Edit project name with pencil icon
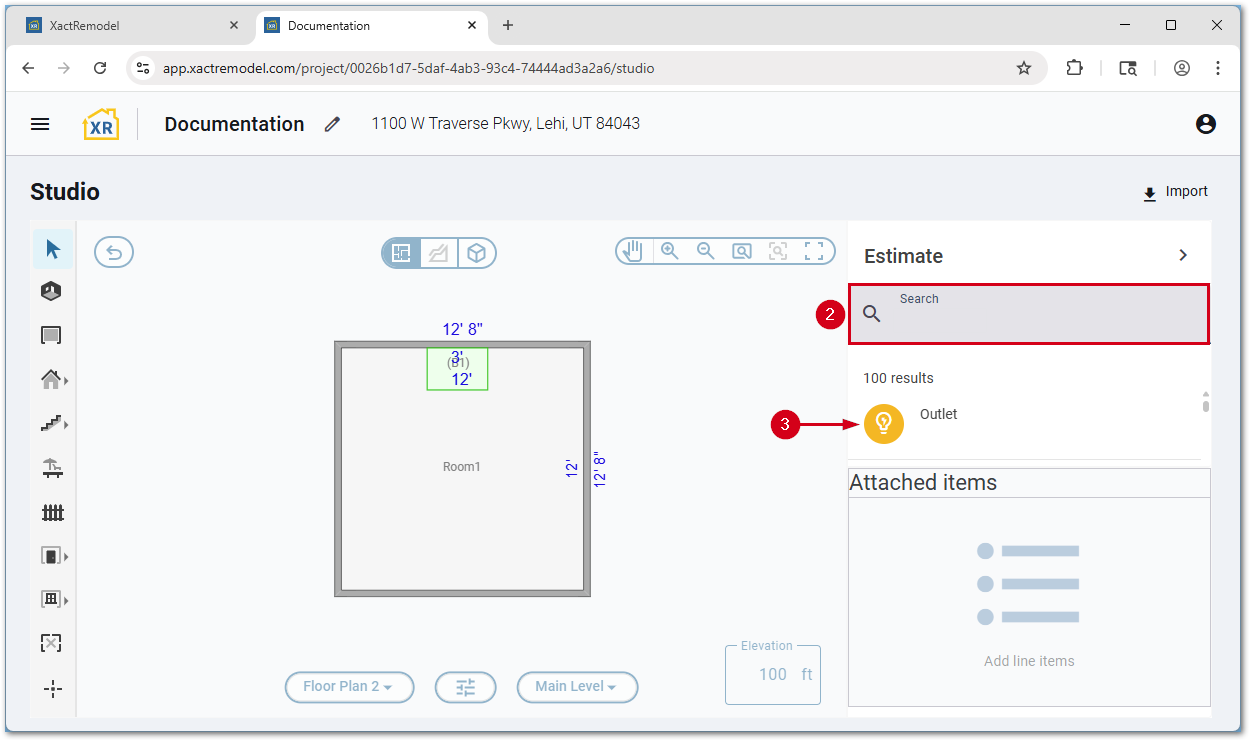Viewport: 1250px width, 741px height. coord(332,124)
